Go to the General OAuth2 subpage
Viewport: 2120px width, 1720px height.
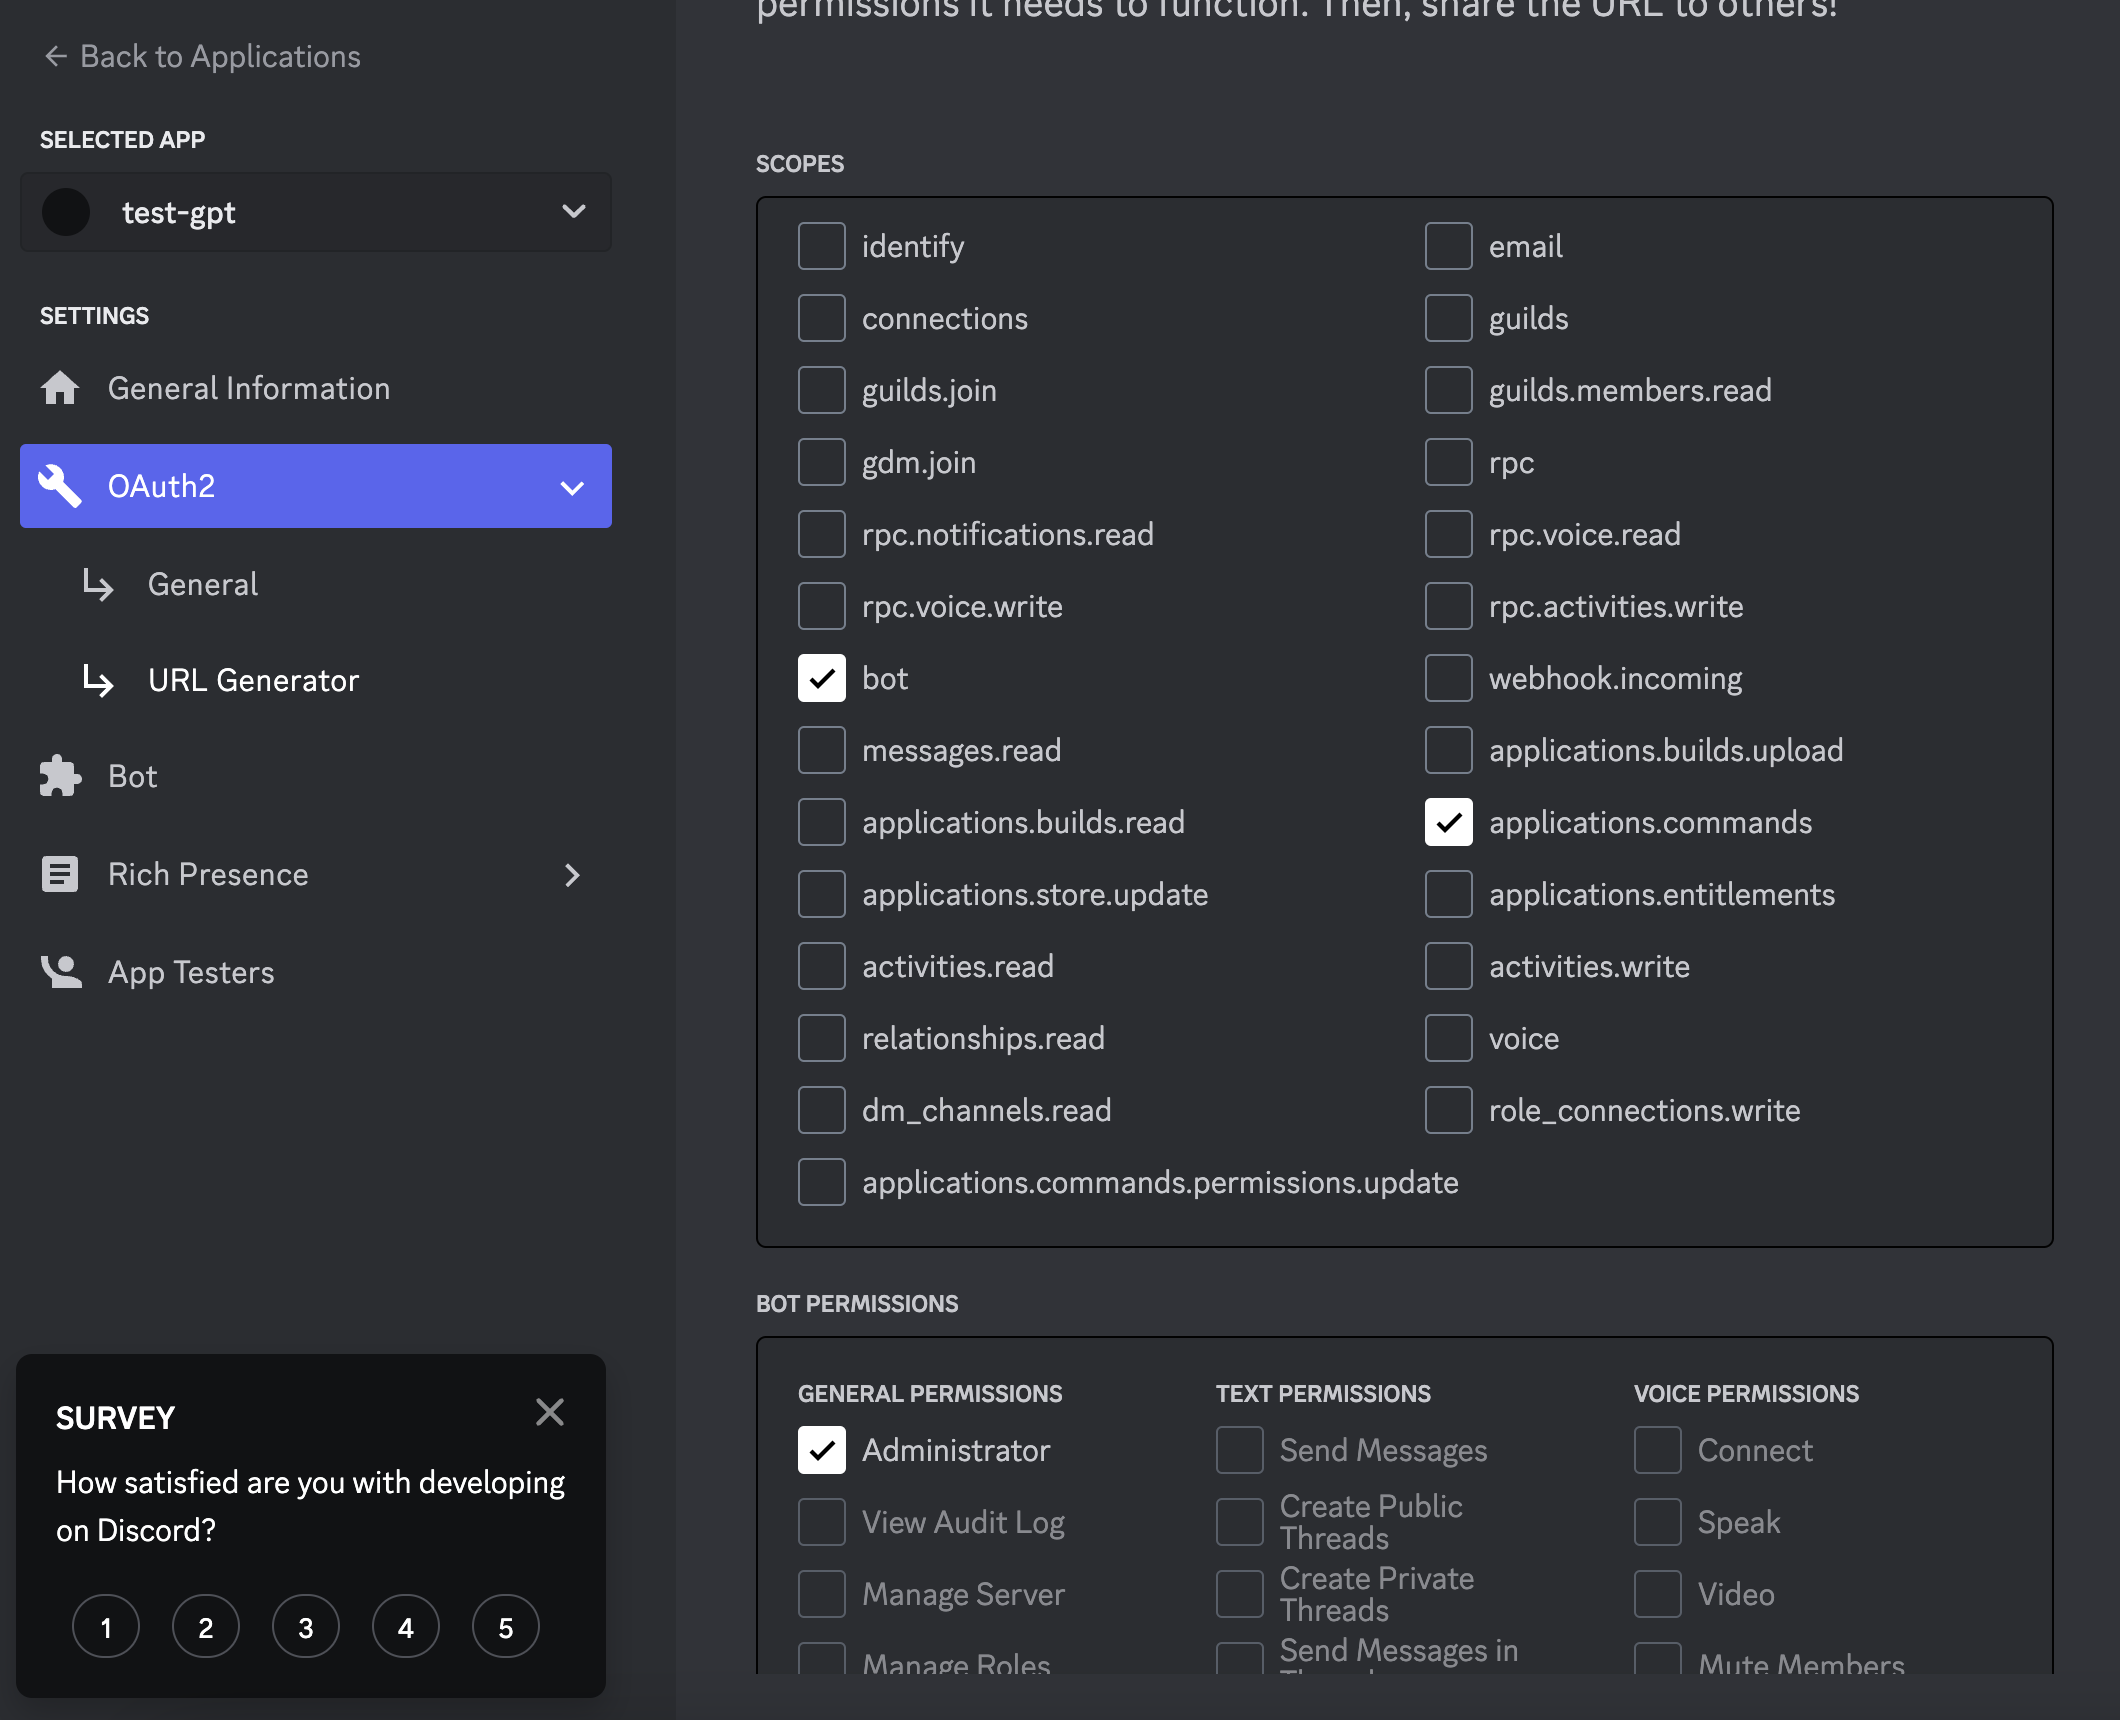[203, 585]
